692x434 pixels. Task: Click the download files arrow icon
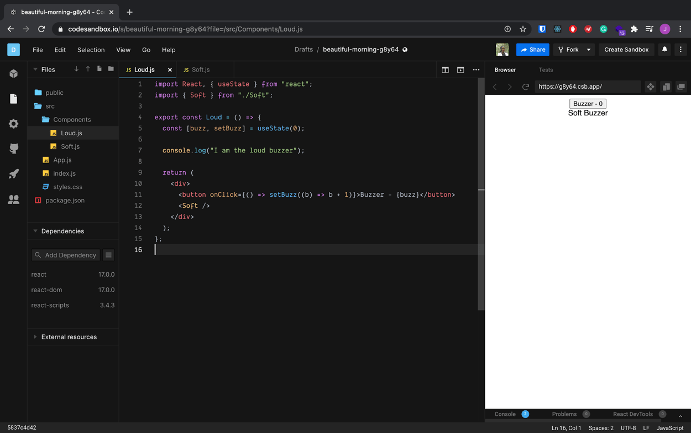76,69
